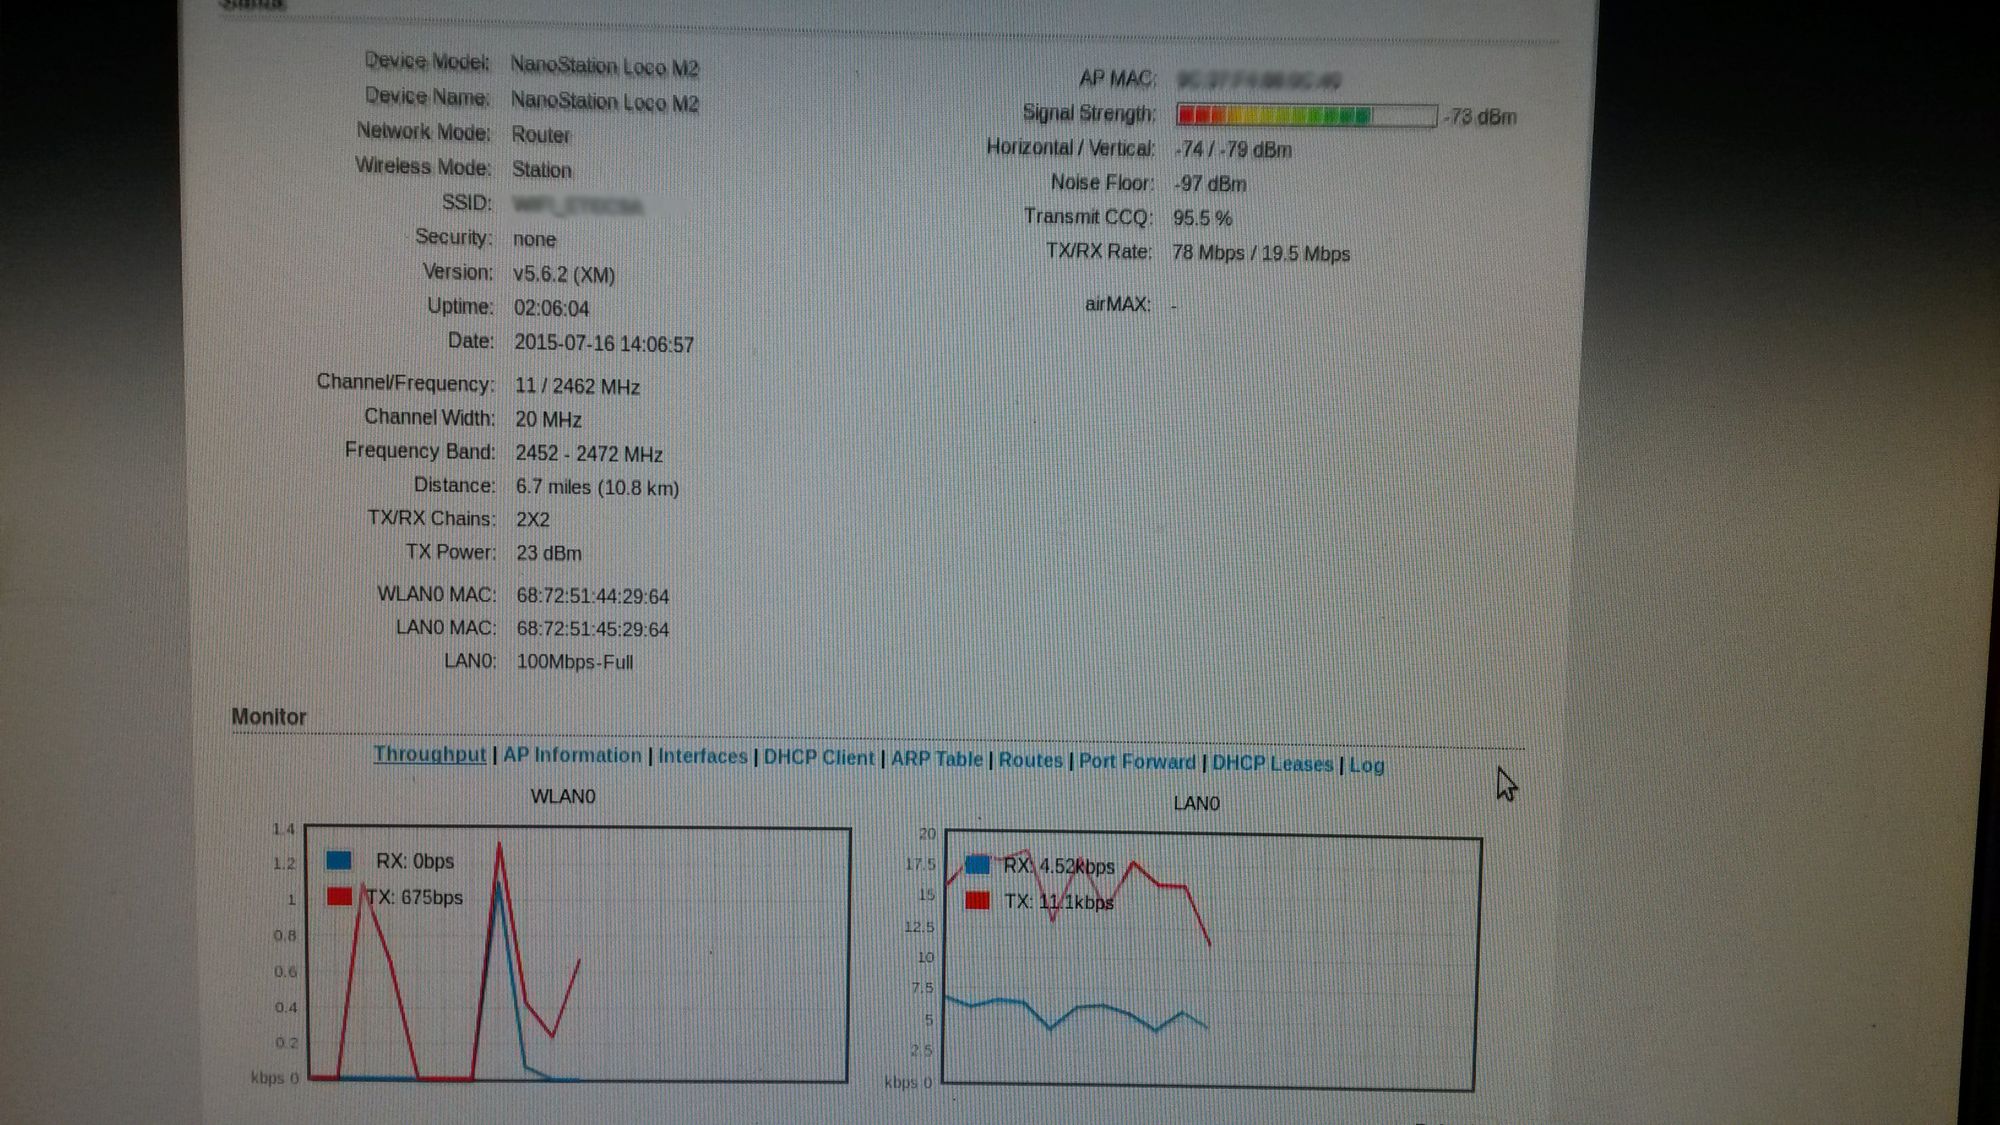
Task: Select the Interfaces monitor link
Action: point(702,756)
